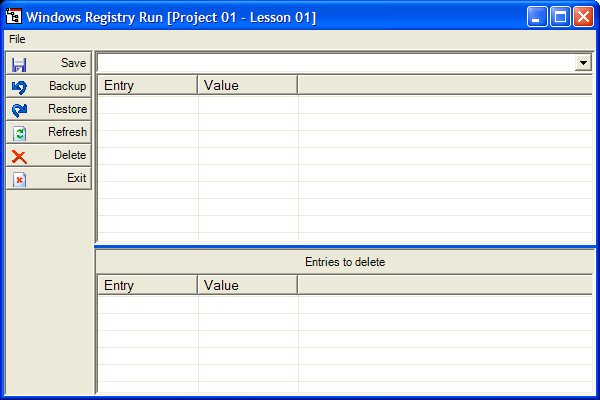The height and width of the screenshot is (400, 600).
Task: Sort by Entry column in upper list
Action: tap(147, 85)
